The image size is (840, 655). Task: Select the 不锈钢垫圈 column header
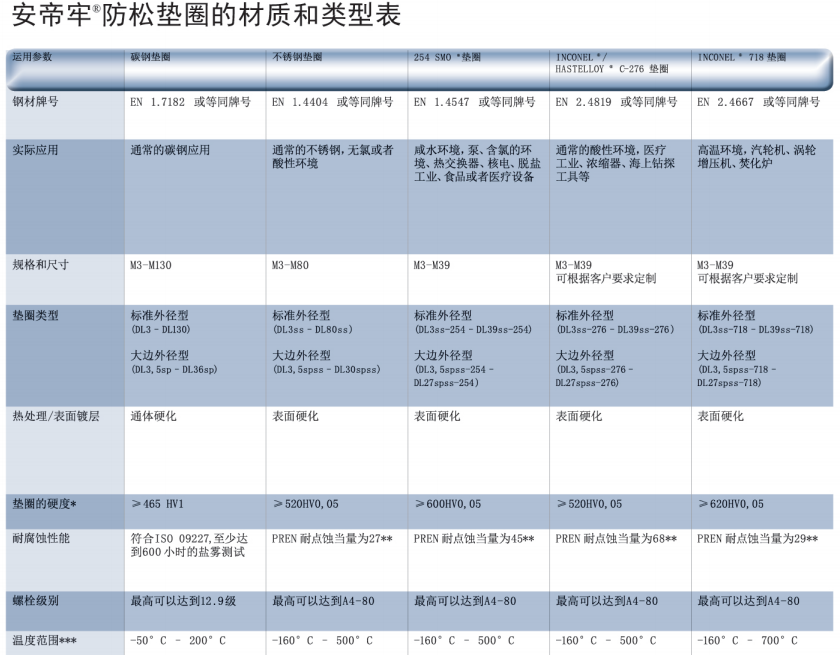297,58
